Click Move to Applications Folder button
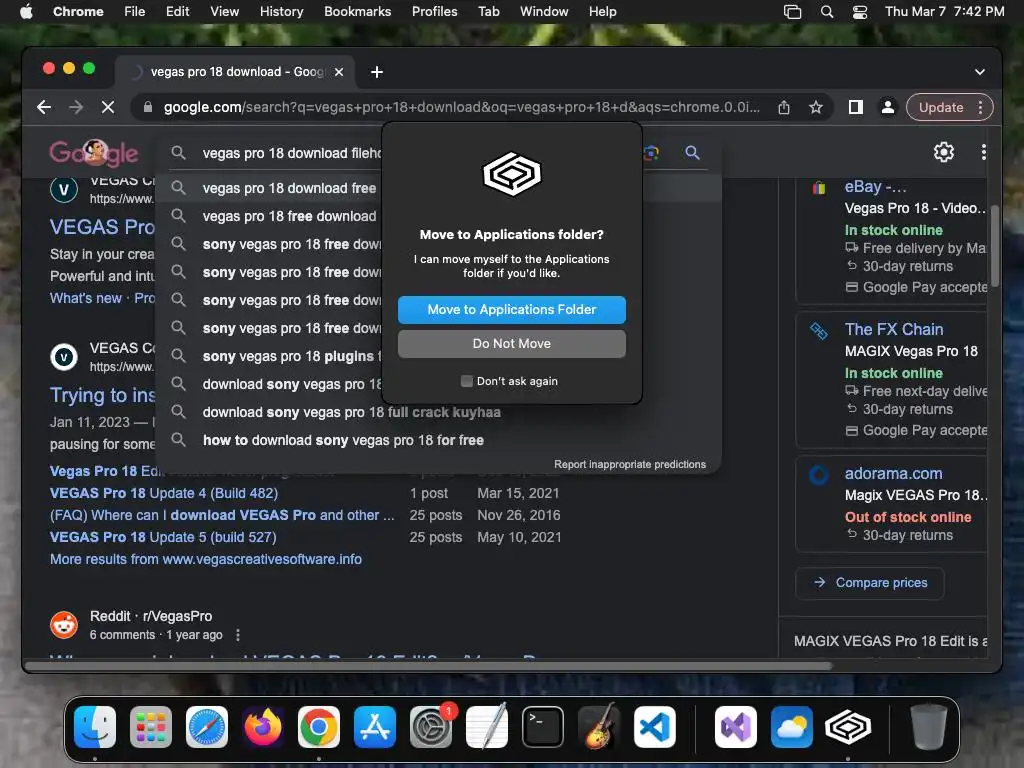1024x768 pixels. (511, 310)
